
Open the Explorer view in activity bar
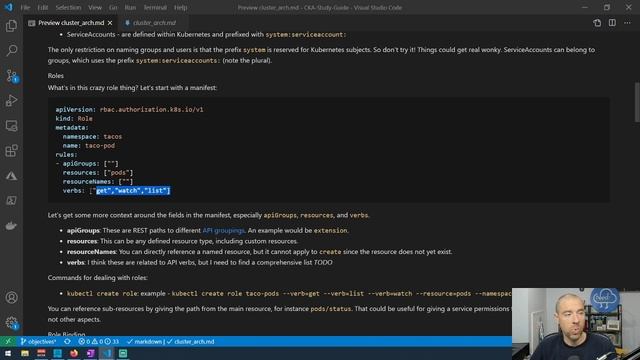11,26
